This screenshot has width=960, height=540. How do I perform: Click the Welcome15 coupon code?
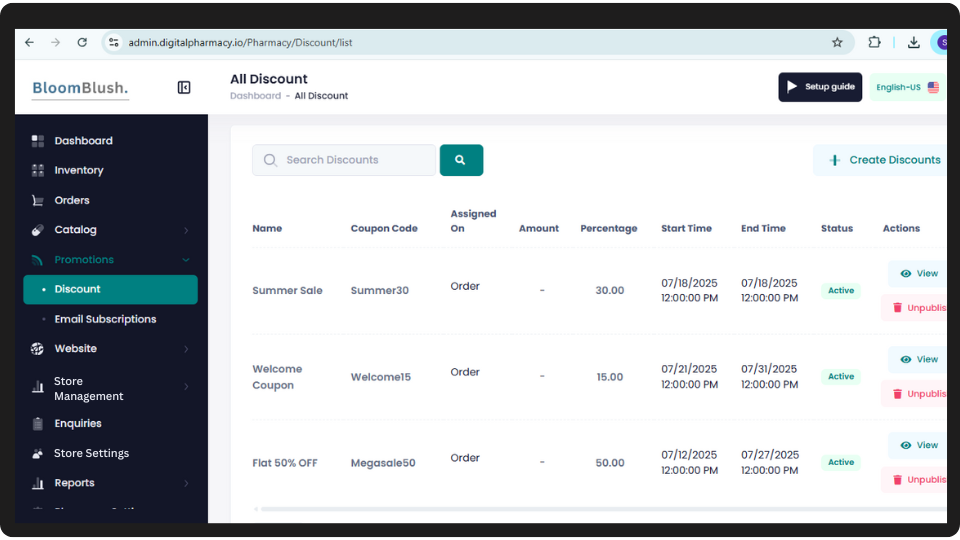tap(381, 377)
